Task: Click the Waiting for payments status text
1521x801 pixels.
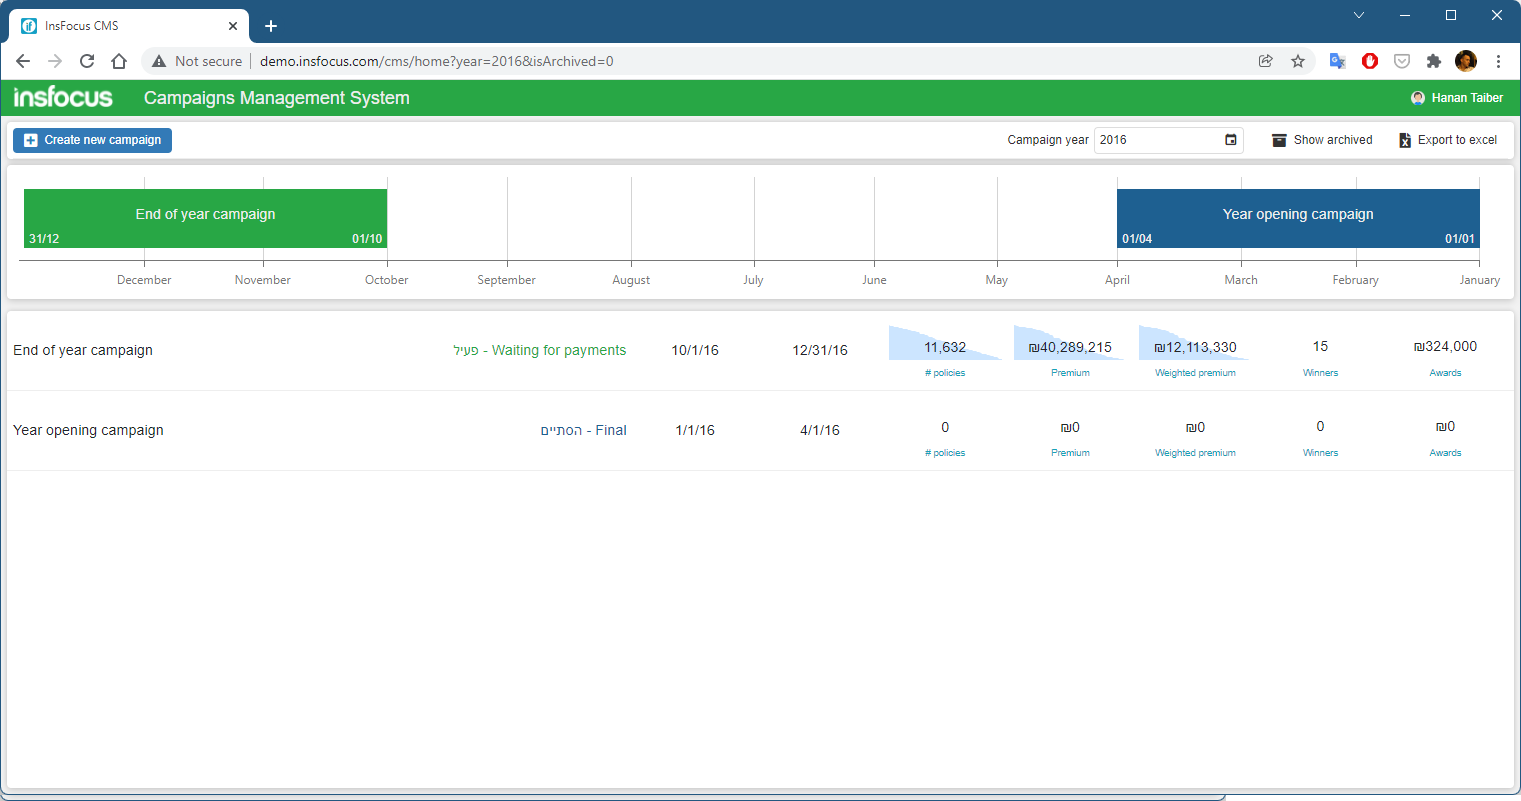Action: [x=560, y=350]
